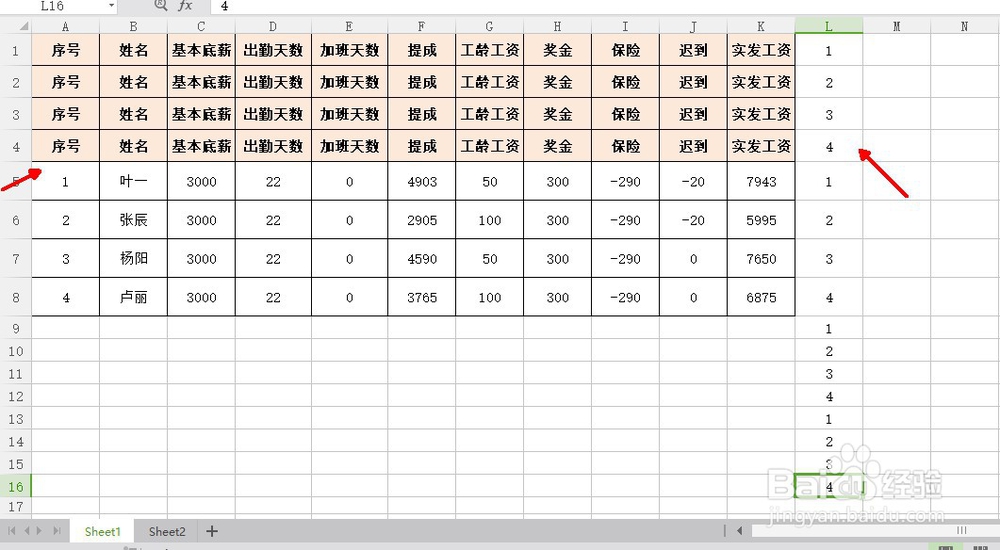Click 保险 header in row 2
Image resolution: width=1000 pixels, height=550 pixels.
[625, 82]
